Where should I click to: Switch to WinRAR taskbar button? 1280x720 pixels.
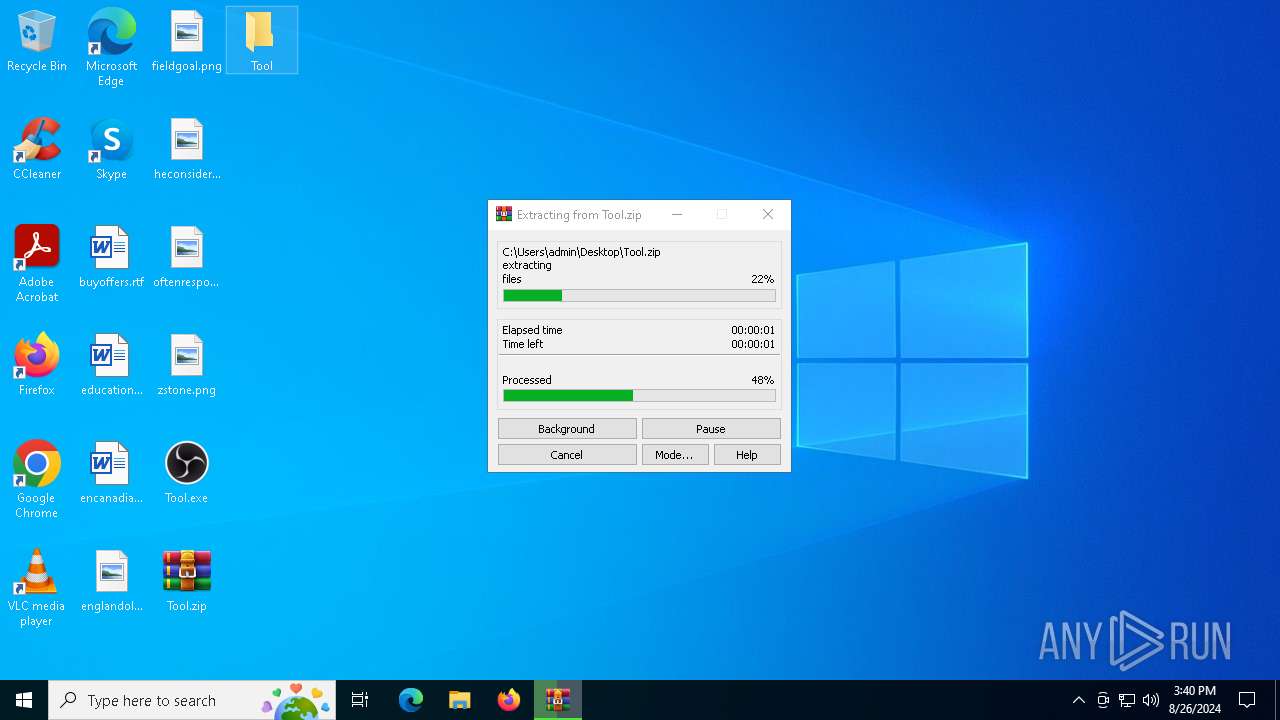point(558,700)
